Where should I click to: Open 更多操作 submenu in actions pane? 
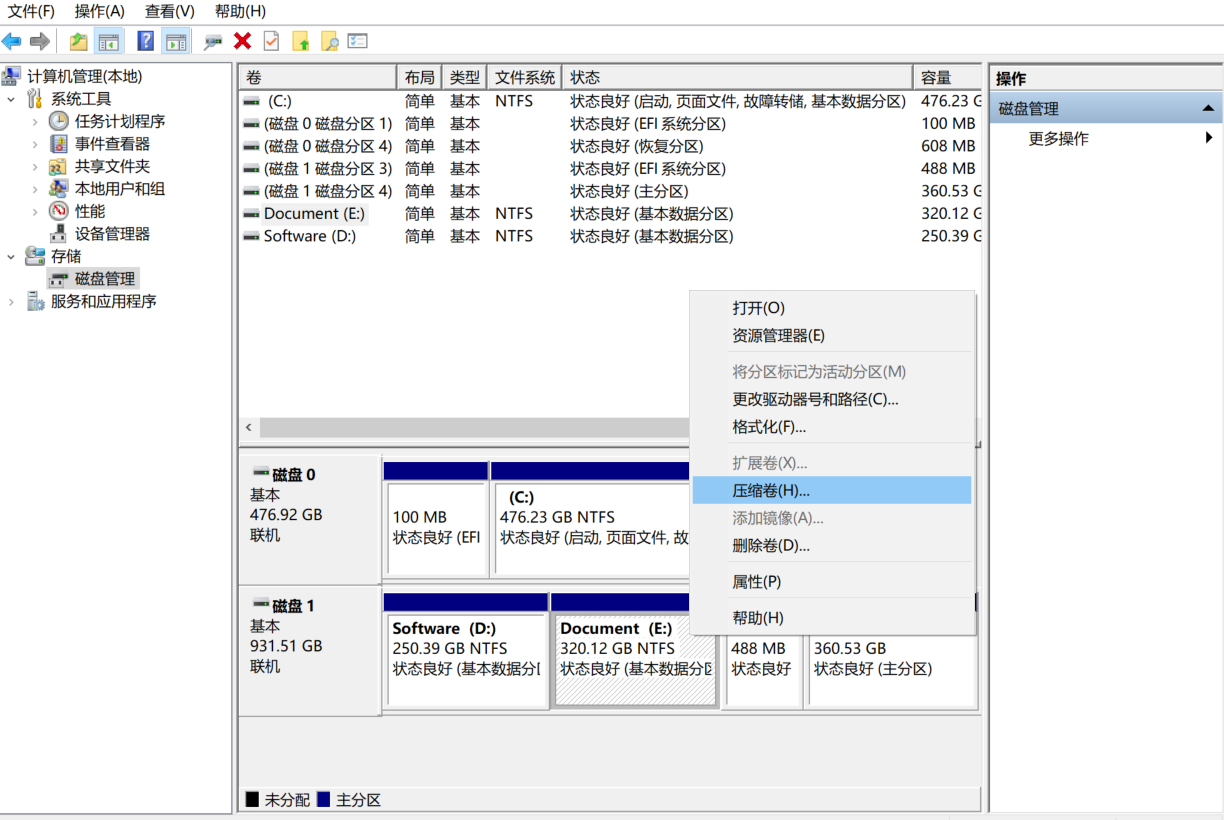pos(1058,139)
